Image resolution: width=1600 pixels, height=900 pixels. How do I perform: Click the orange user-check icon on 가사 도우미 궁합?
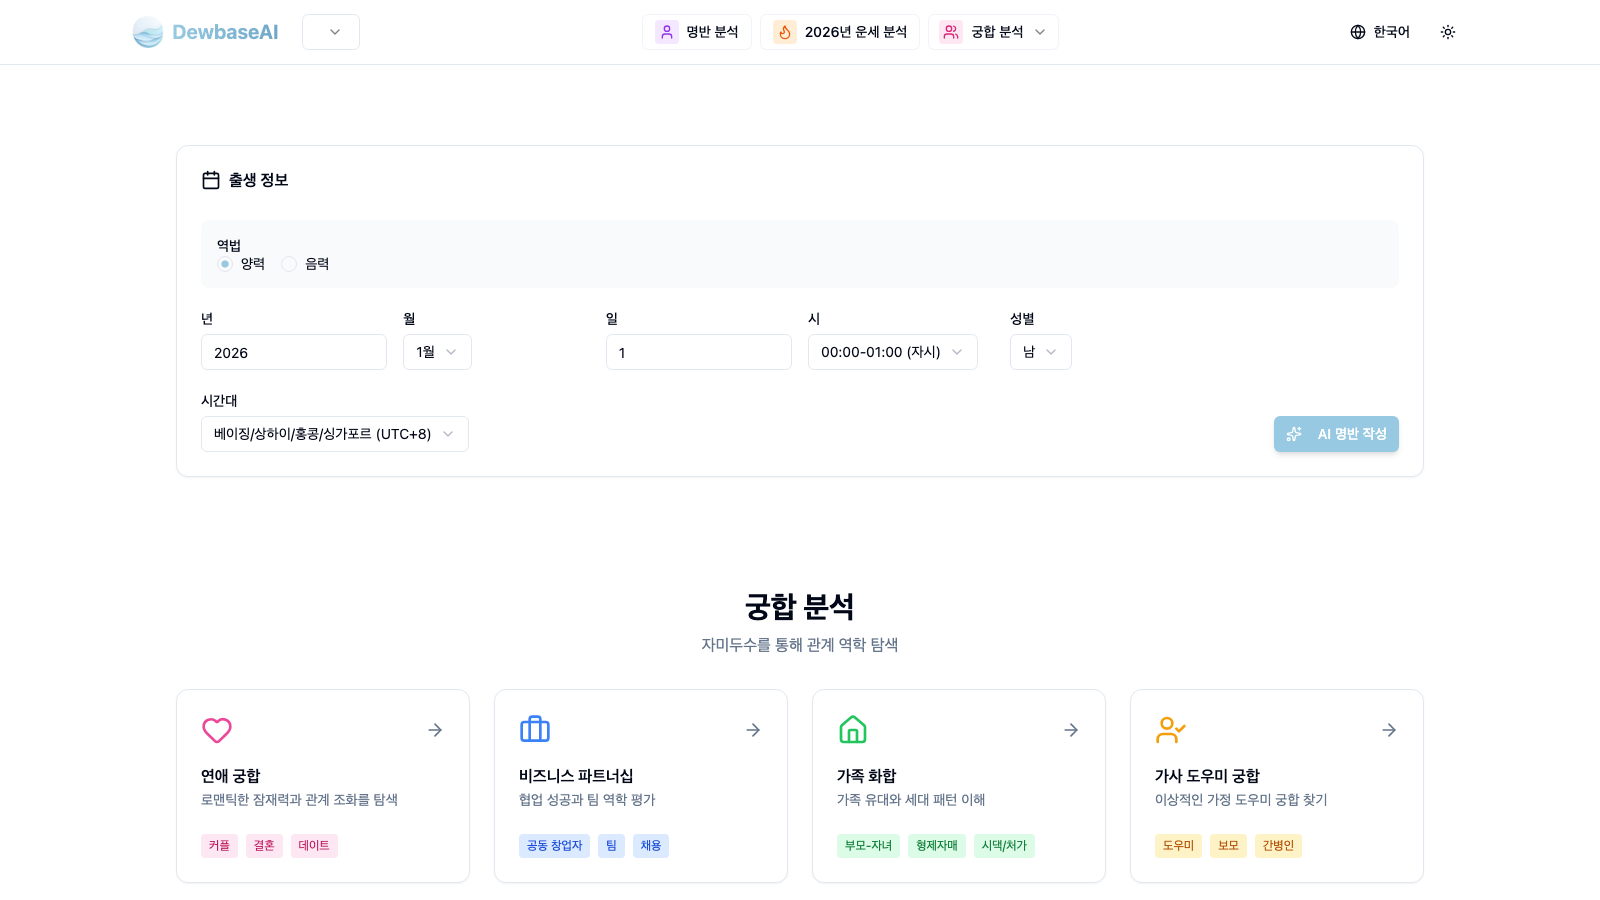(1171, 730)
